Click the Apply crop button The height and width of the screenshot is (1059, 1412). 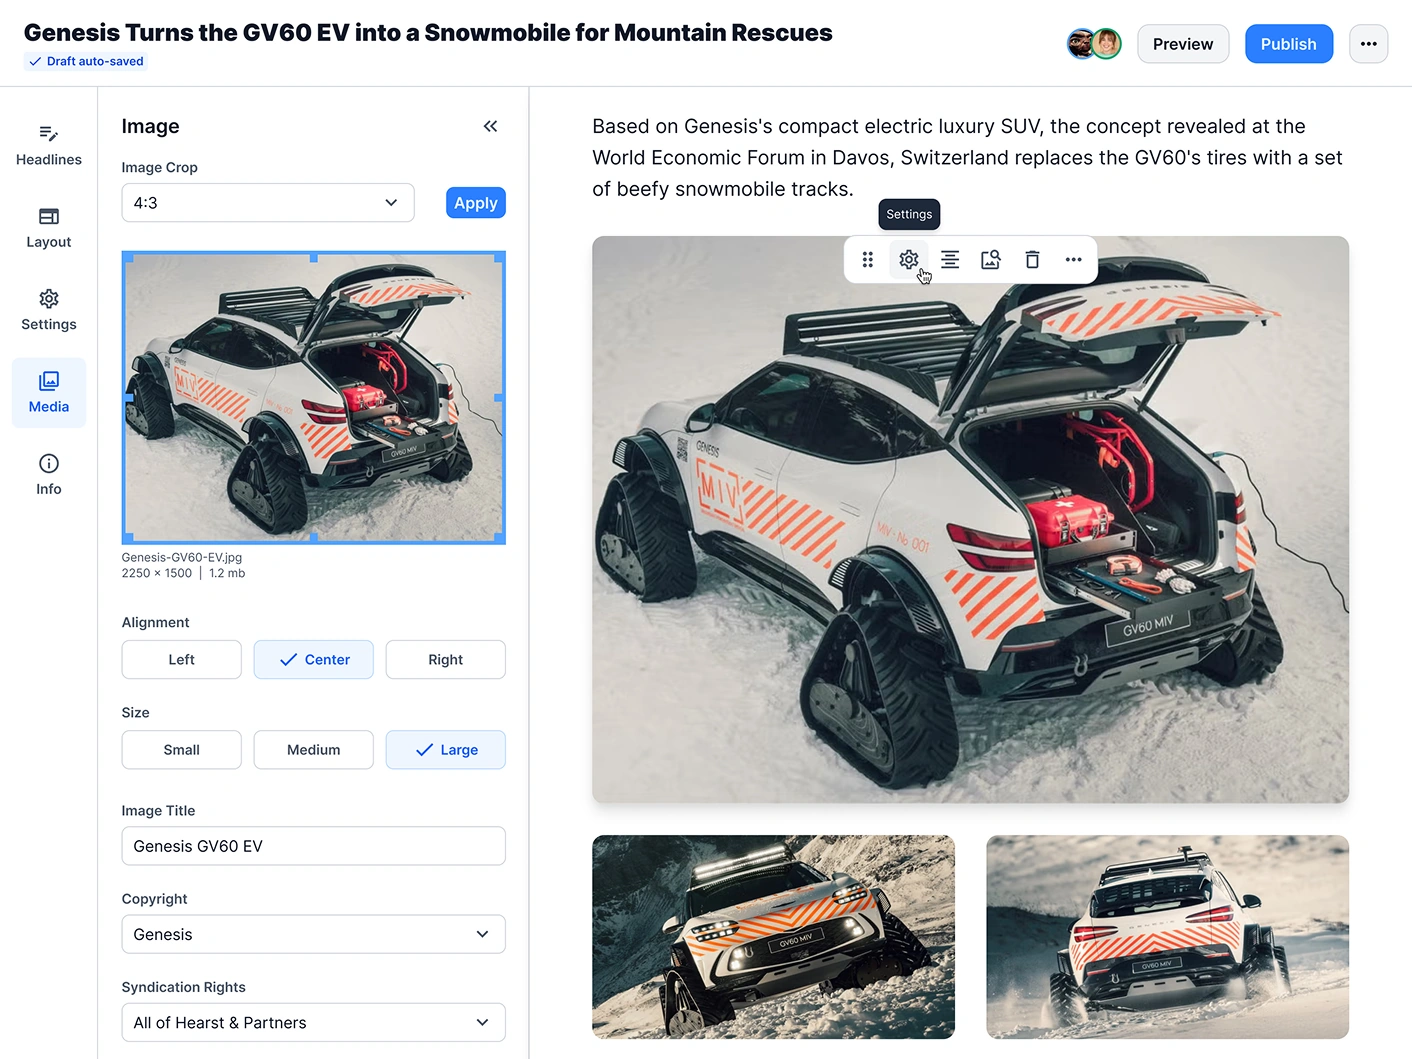point(476,203)
